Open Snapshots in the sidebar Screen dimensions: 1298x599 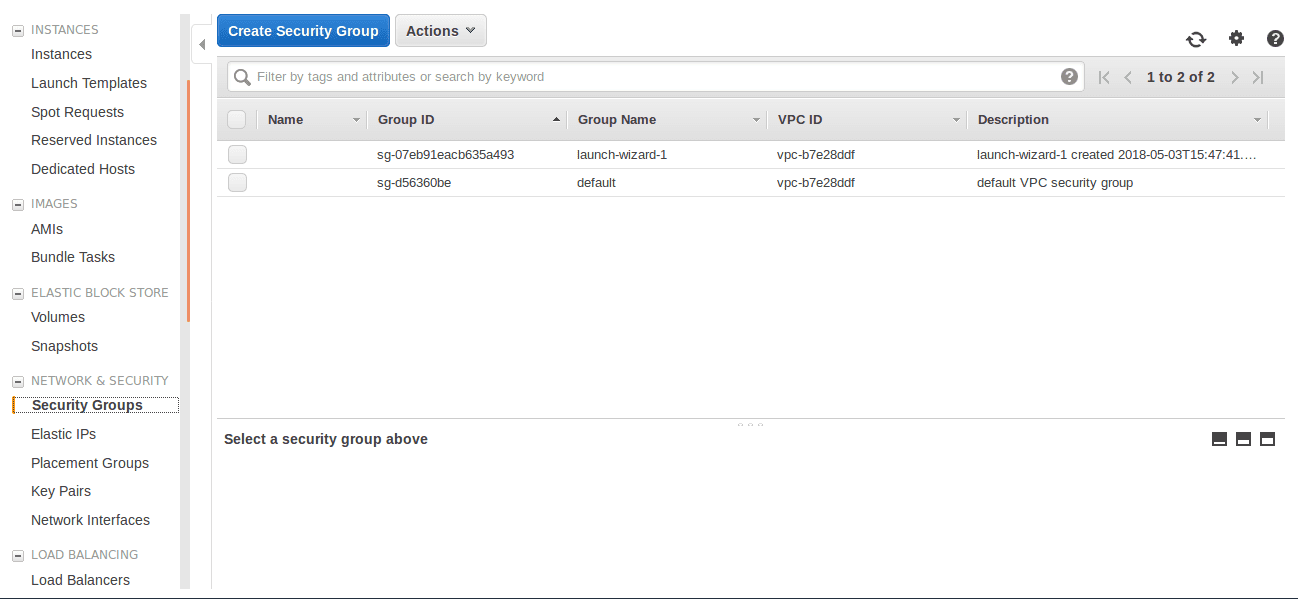click(x=64, y=346)
